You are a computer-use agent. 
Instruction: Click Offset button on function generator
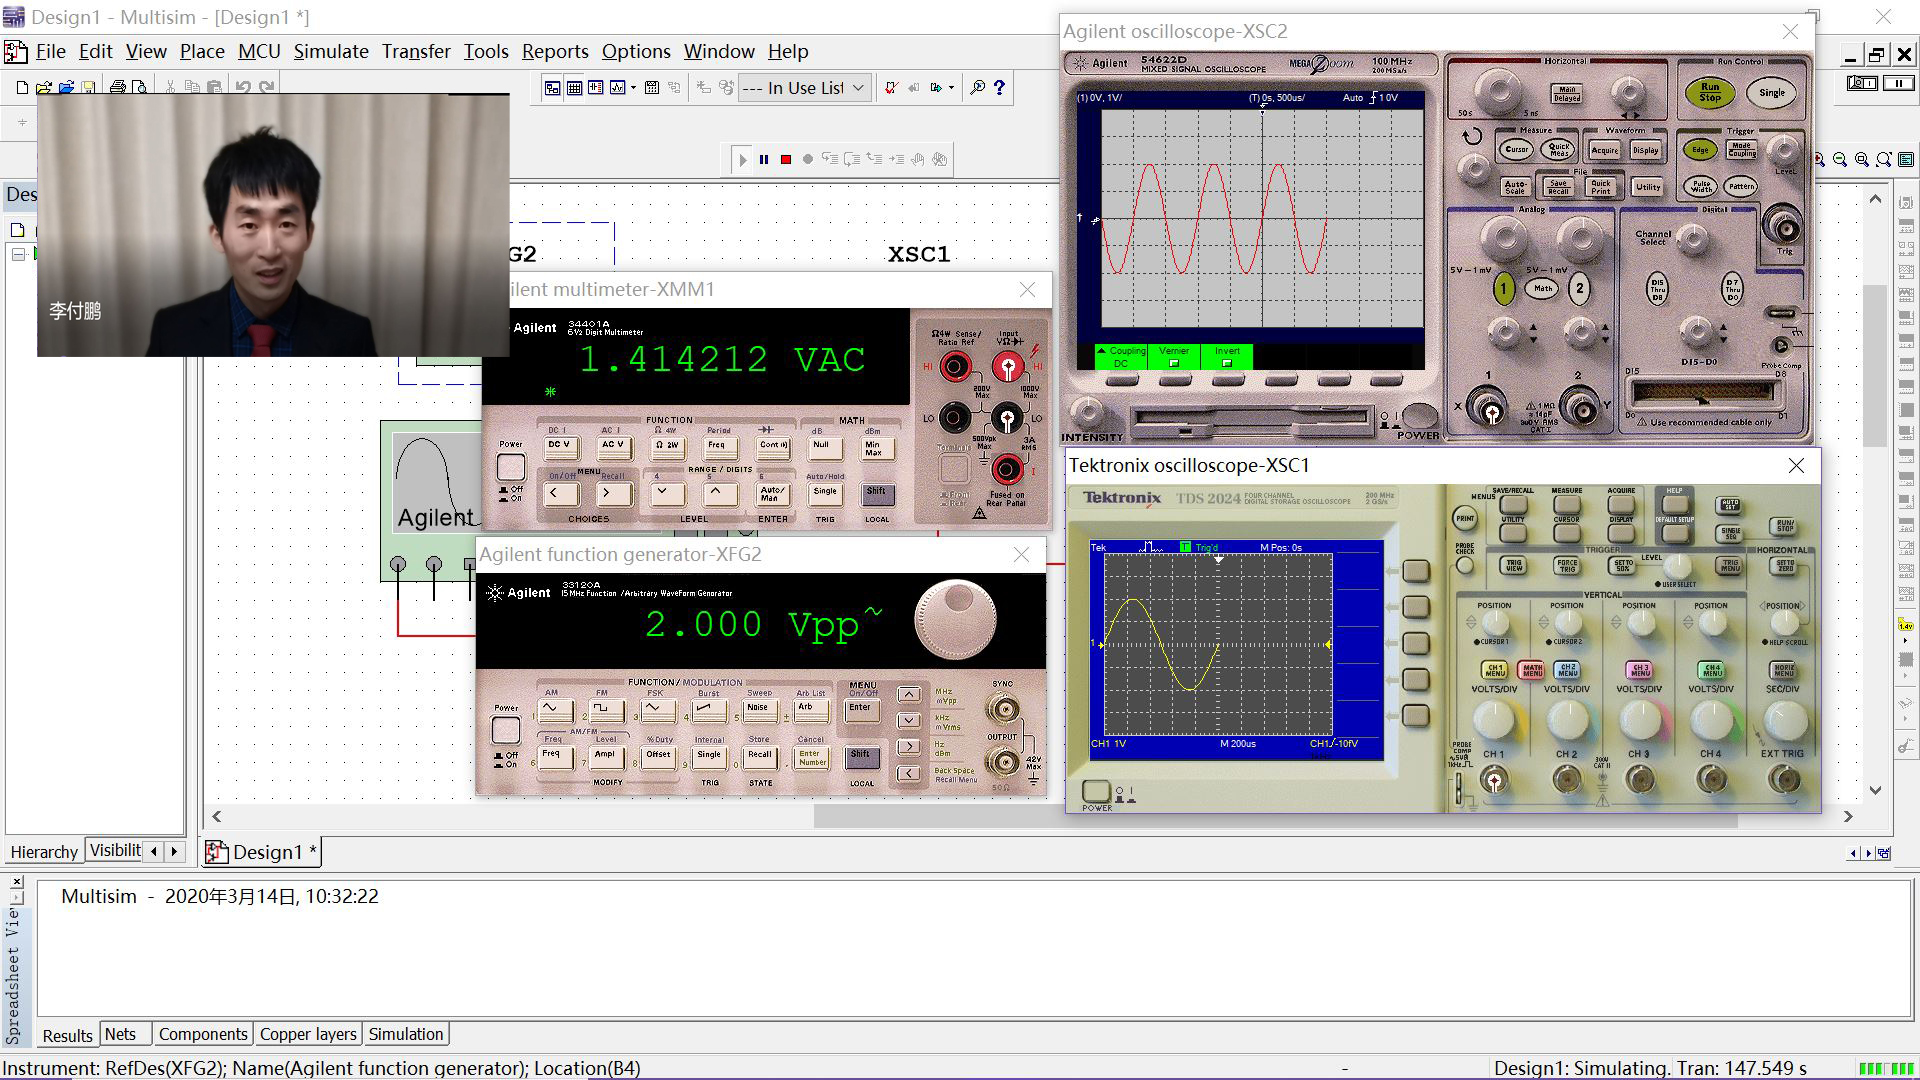(658, 756)
